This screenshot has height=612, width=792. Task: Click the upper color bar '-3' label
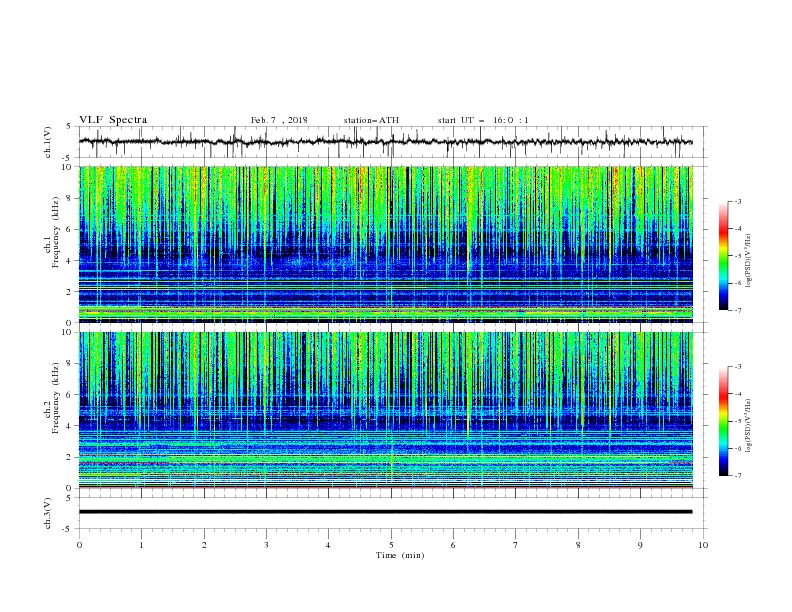tap(738, 201)
